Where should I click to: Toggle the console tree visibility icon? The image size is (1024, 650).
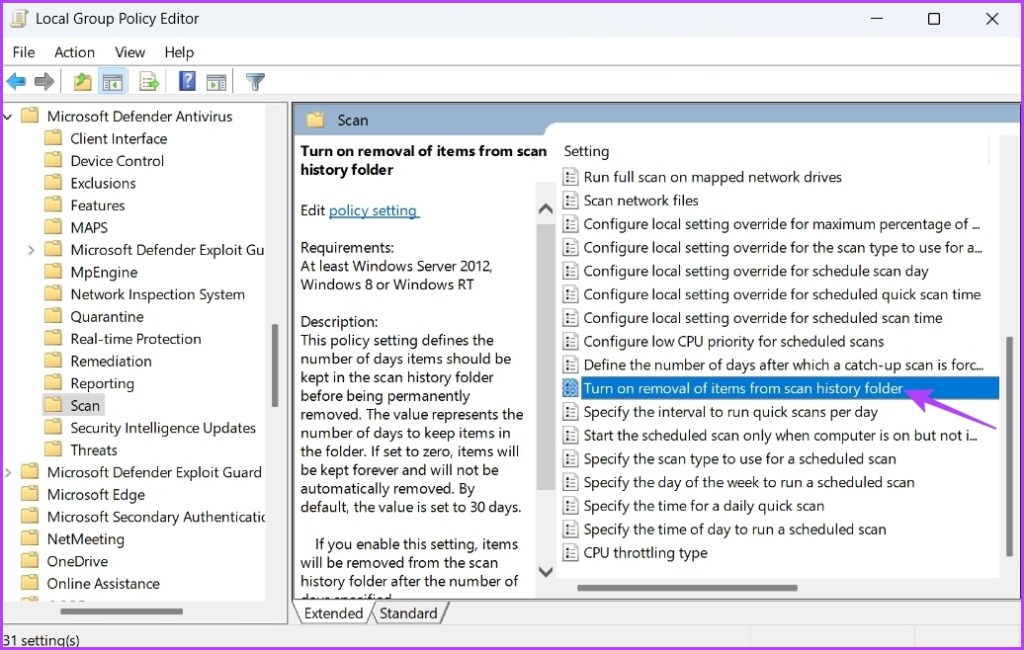click(113, 81)
